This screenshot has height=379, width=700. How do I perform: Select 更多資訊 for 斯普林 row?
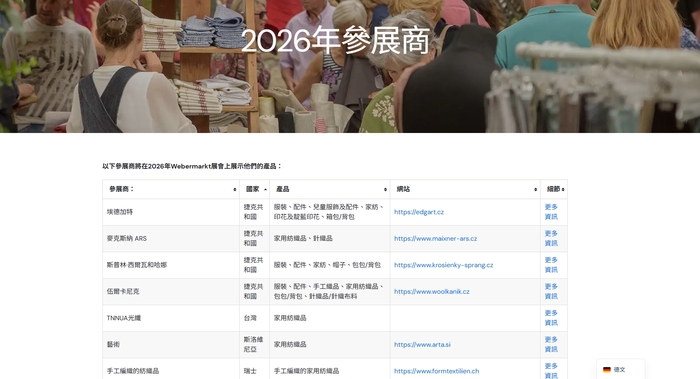[551, 265]
